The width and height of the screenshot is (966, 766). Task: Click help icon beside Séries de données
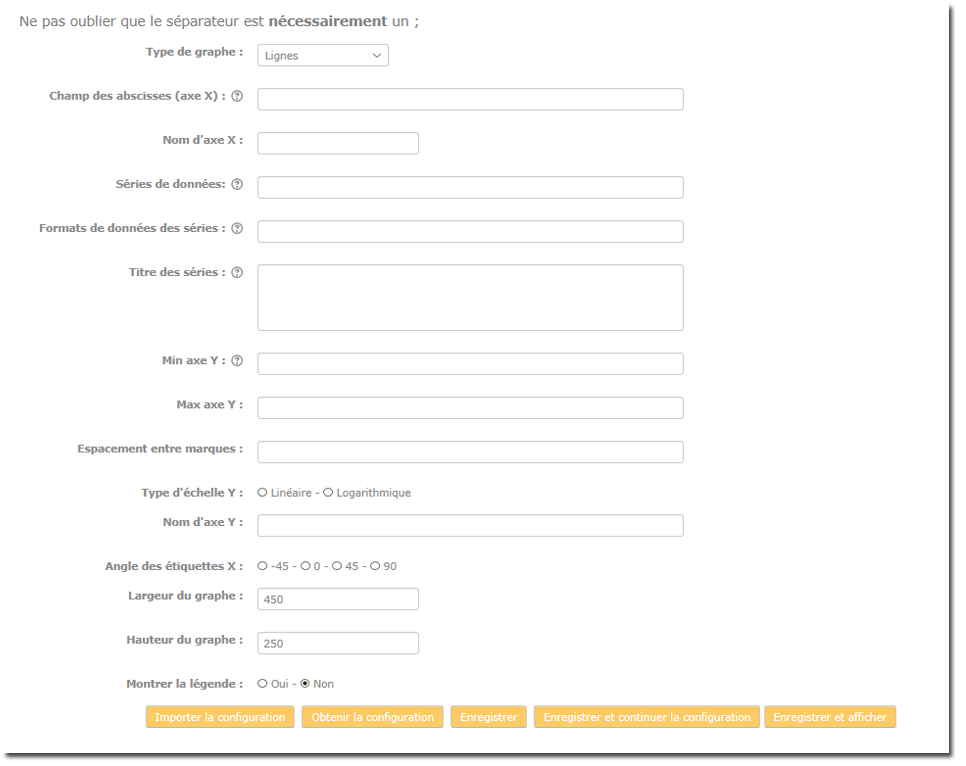click(237, 185)
